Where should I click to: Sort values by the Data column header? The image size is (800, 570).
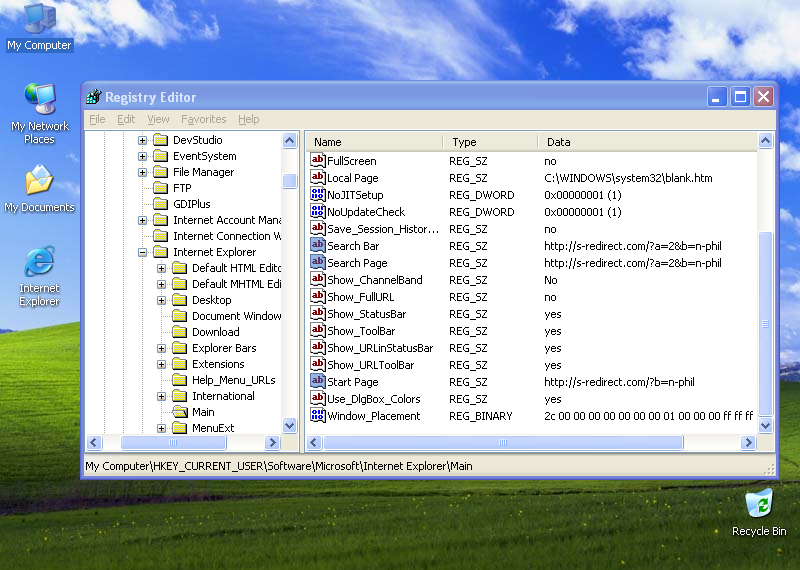coord(647,142)
